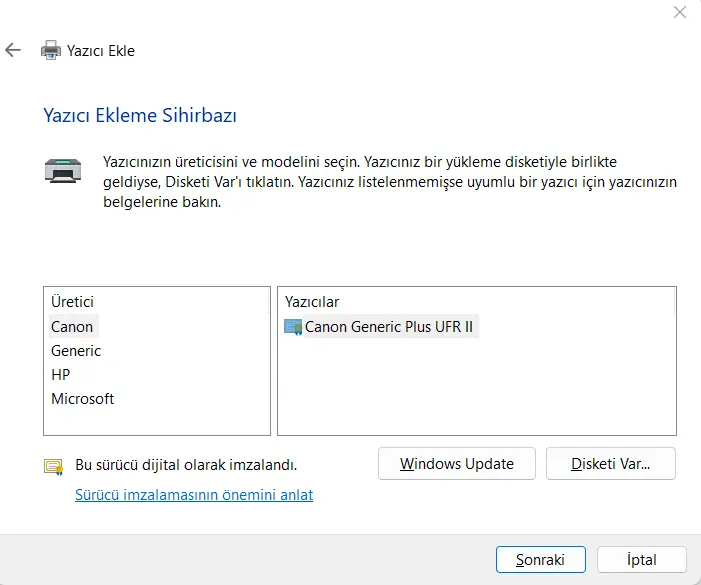Image resolution: width=701 pixels, height=585 pixels.
Task: Click the printer icon beside Yazıcı Ekle
Action: click(x=51, y=50)
